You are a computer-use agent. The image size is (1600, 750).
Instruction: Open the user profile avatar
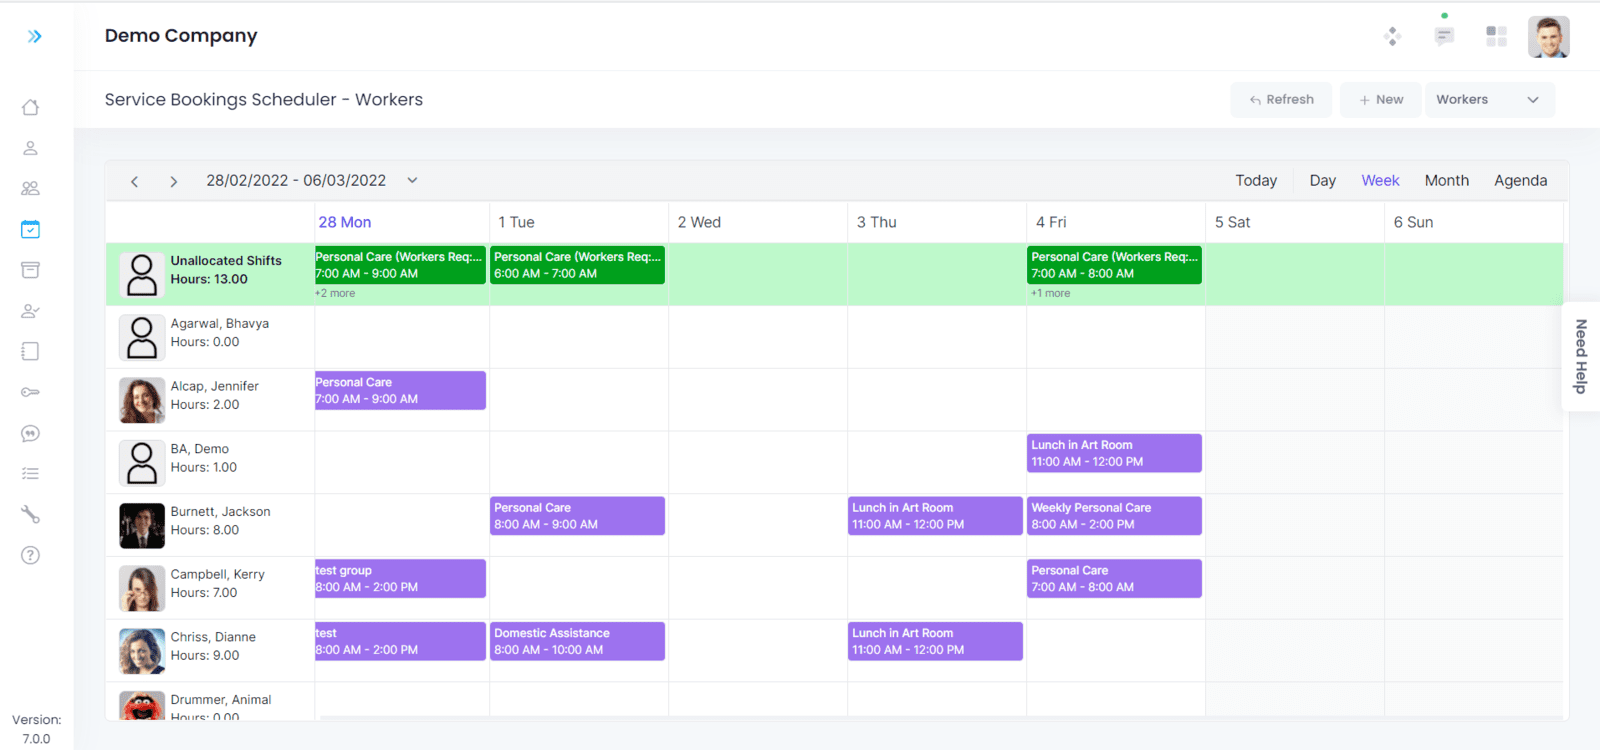[x=1548, y=37]
